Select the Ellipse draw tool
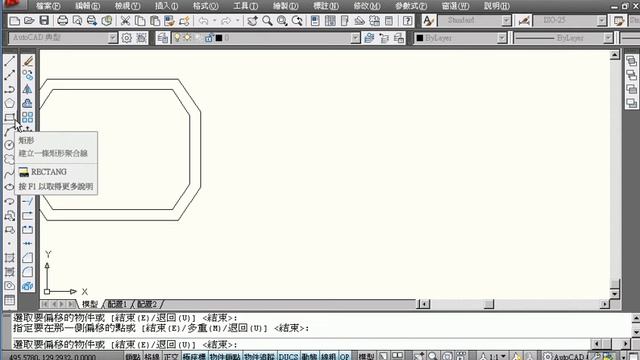 click(x=9, y=187)
